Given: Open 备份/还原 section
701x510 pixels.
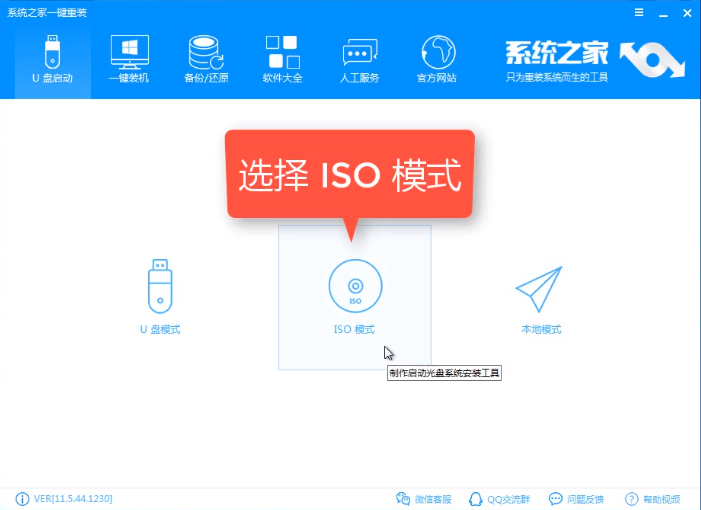Looking at the screenshot, I should tap(206, 59).
